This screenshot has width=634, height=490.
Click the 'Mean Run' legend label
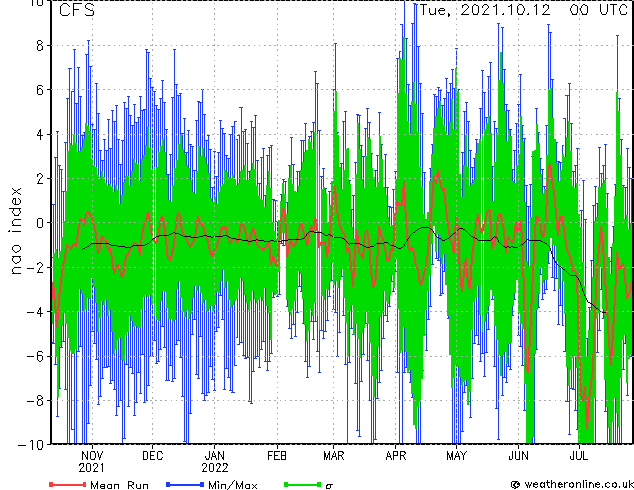[x=119, y=485]
